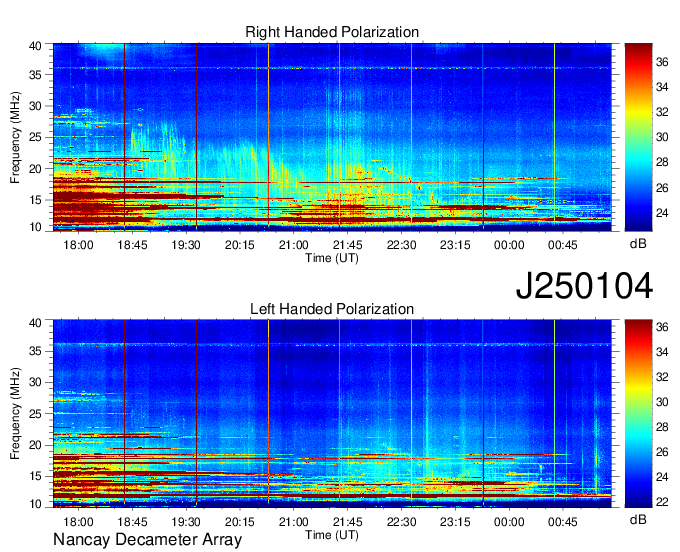
Task: Click the 18:00 tick under left-handed plot
Action: (x=78, y=522)
